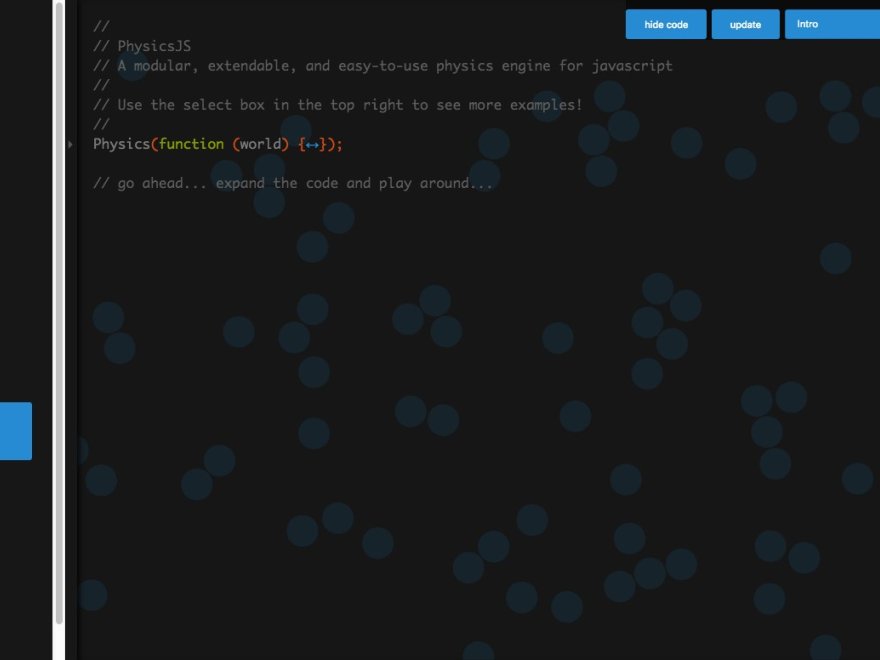Click the go ahead expand comment line
880x660 pixels.
(x=293, y=182)
